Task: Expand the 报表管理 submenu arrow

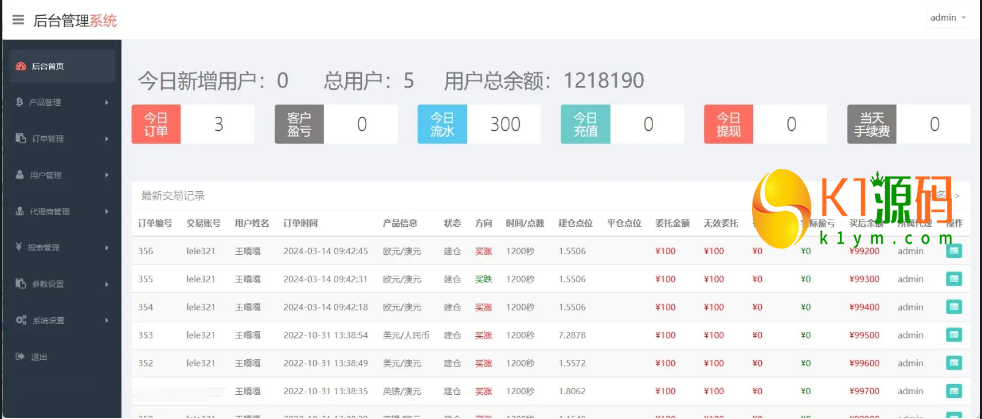Action: [107, 247]
